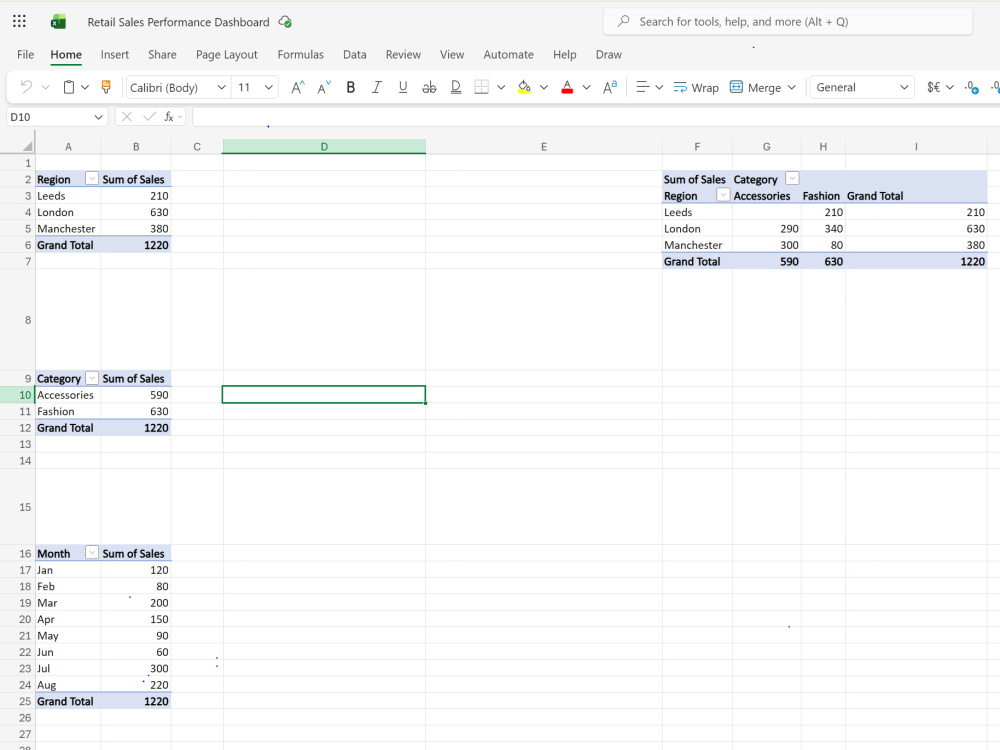This screenshot has height=750, width=1000.
Task: Open currency format dropdown arrow
Action: tap(950, 87)
